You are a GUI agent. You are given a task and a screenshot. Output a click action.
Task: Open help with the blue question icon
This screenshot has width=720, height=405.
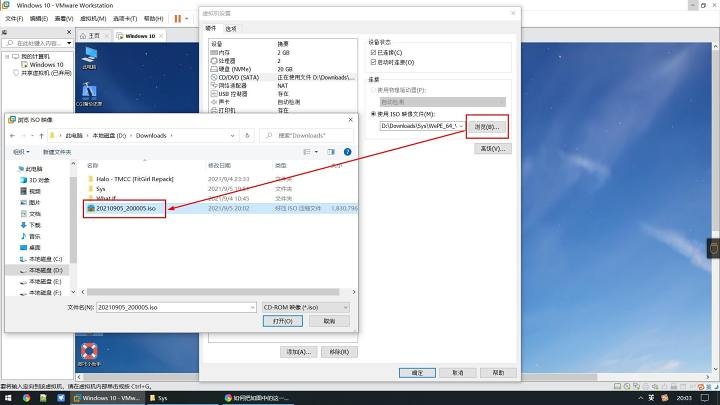pos(348,152)
